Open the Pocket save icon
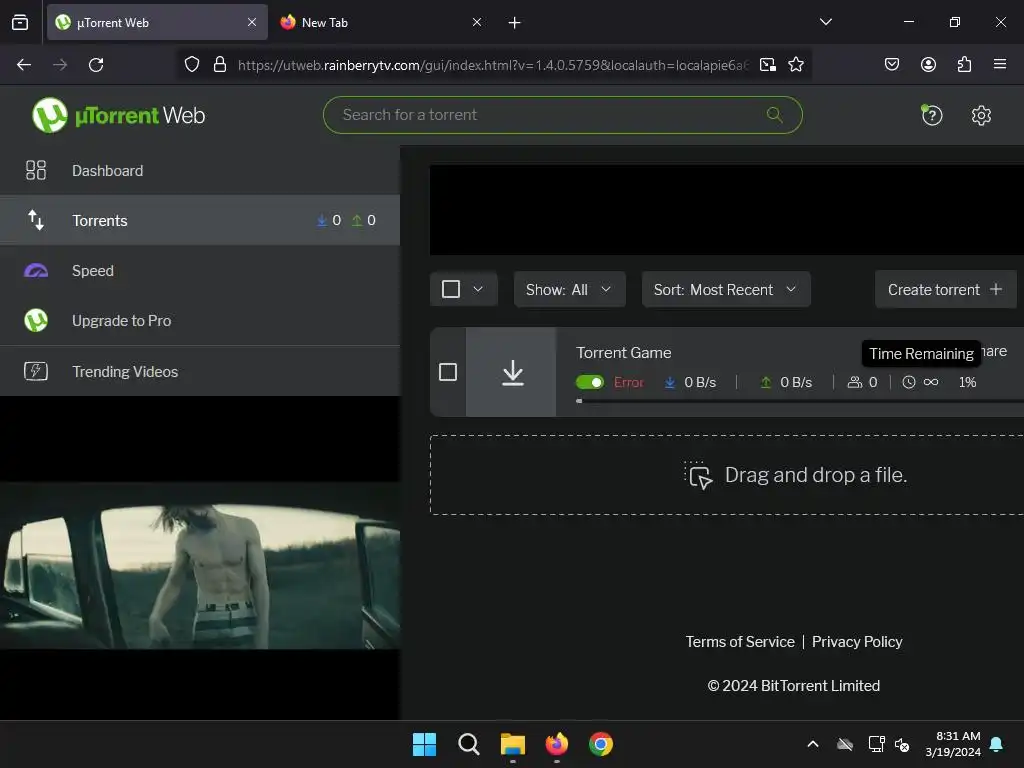 pyautogui.click(x=891, y=64)
